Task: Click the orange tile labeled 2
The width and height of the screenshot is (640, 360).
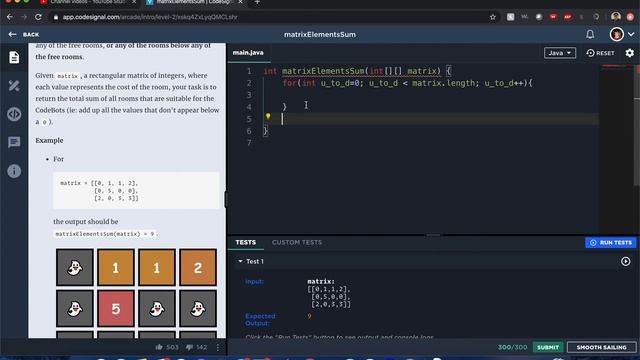Action: point(198,268)
